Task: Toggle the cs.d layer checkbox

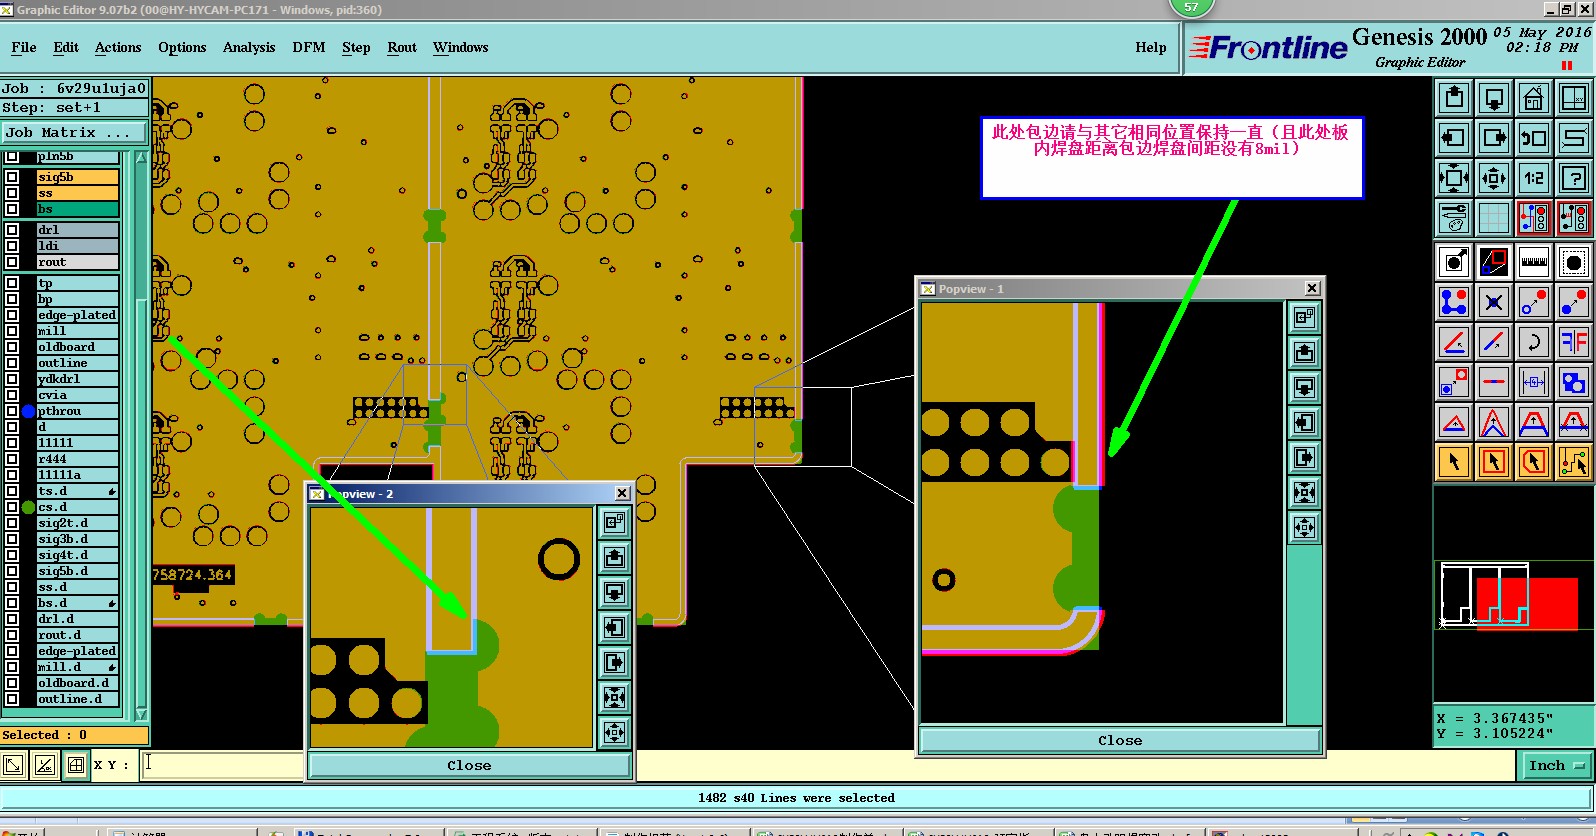Action: pos(12,507)
